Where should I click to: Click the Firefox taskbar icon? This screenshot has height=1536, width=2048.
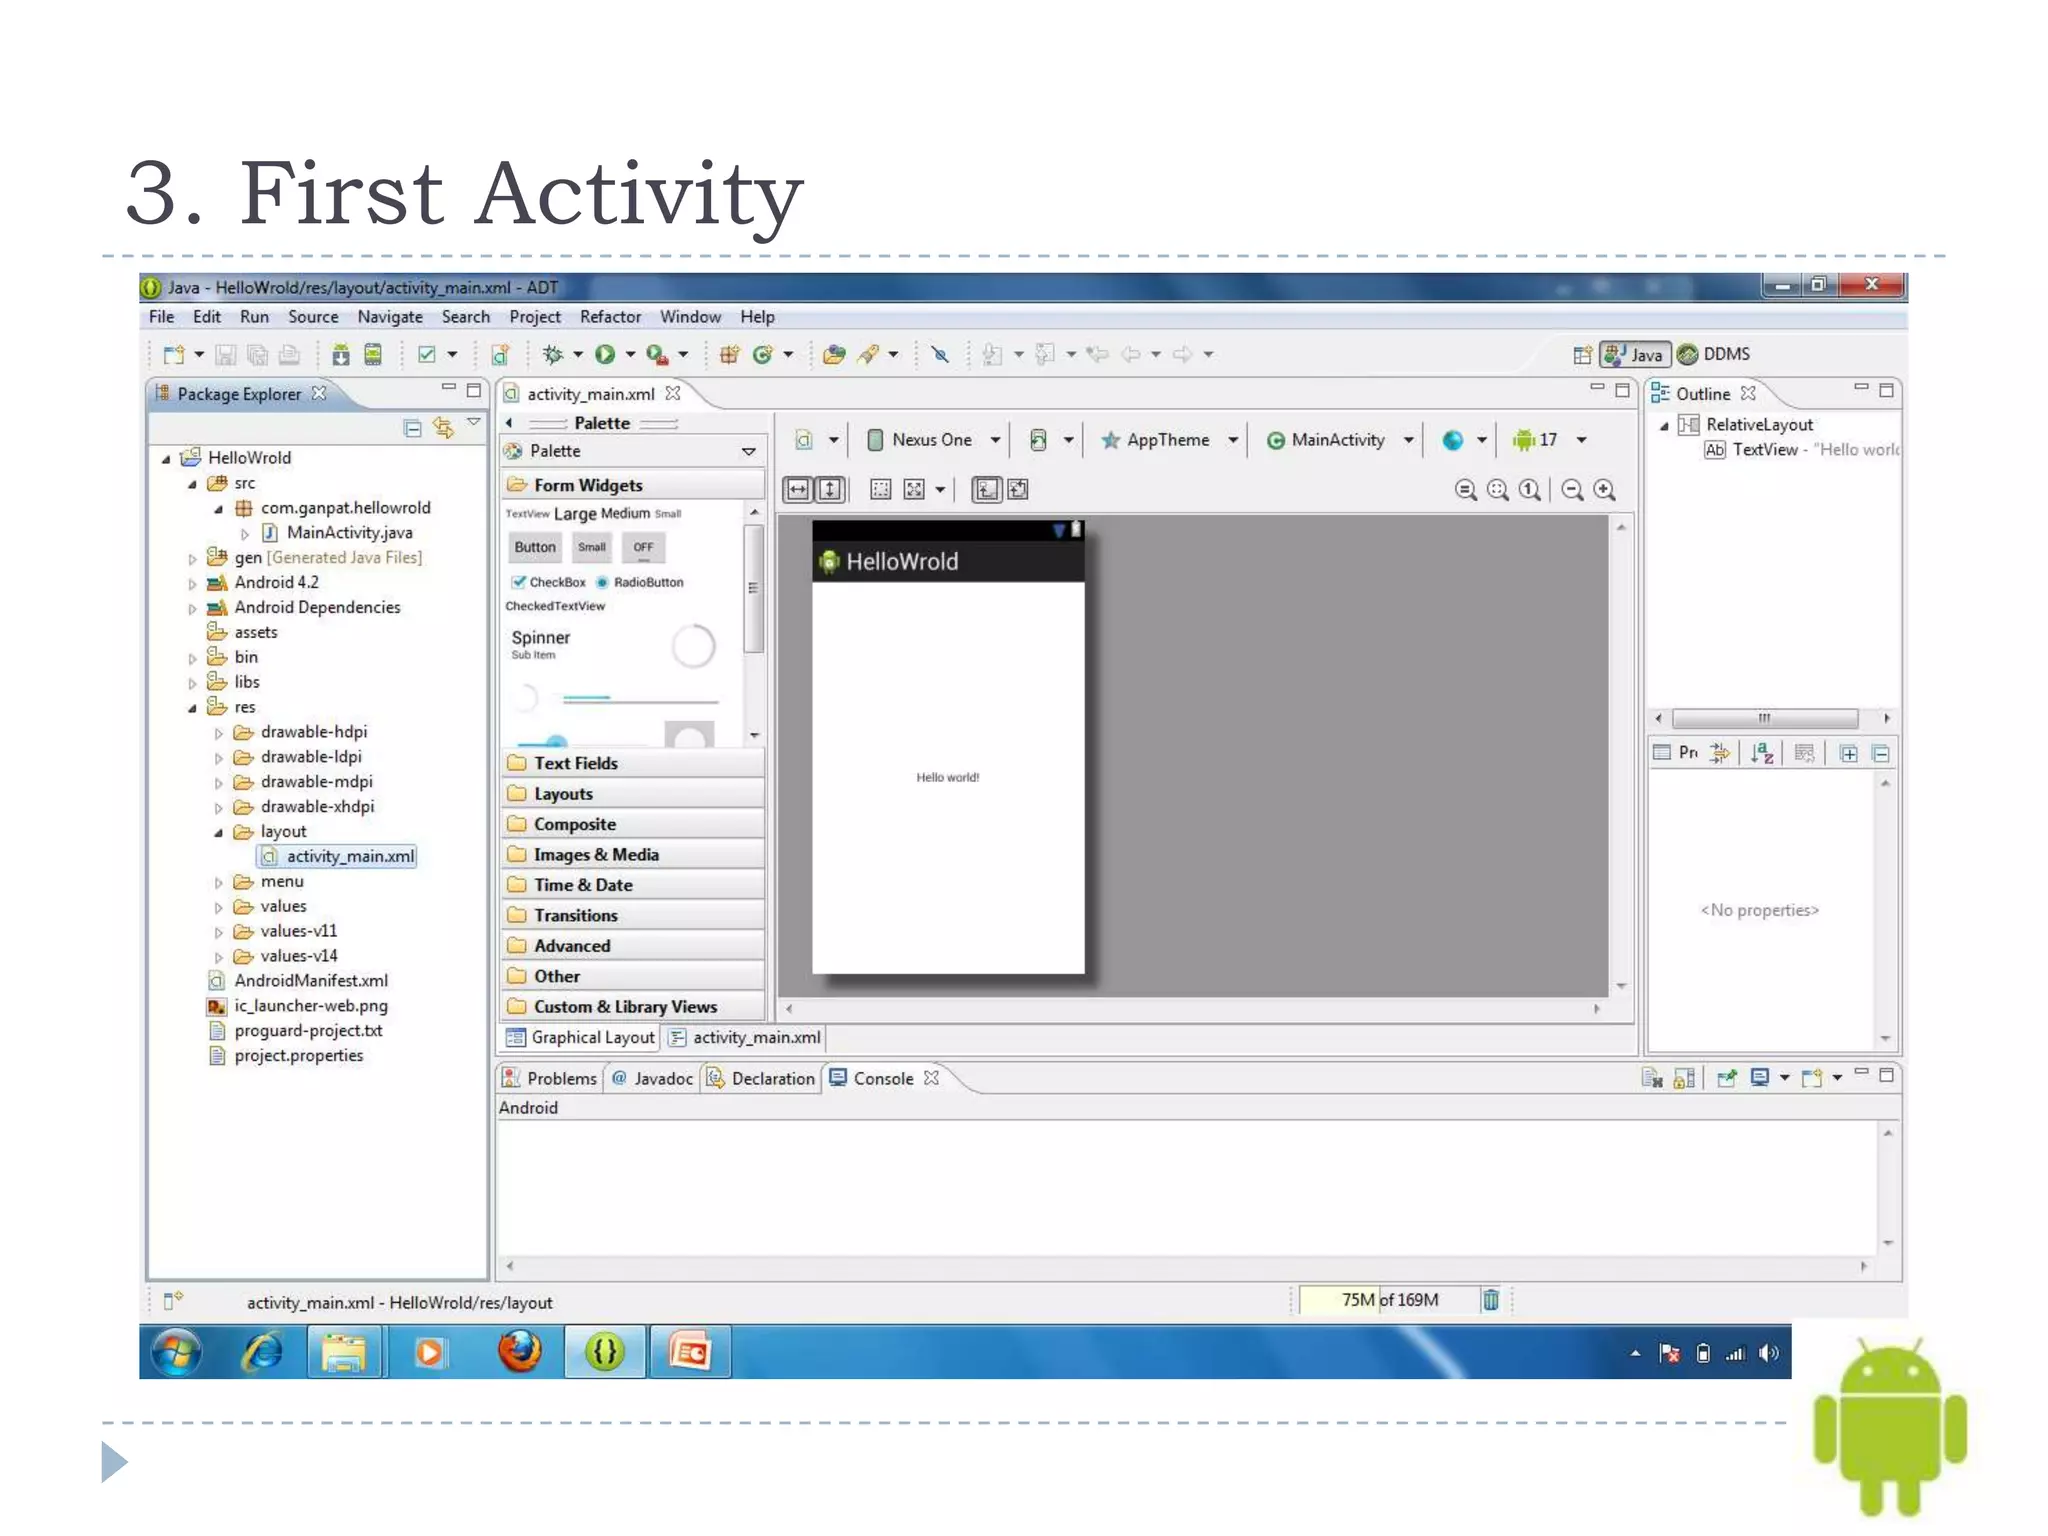point(520,1352)
